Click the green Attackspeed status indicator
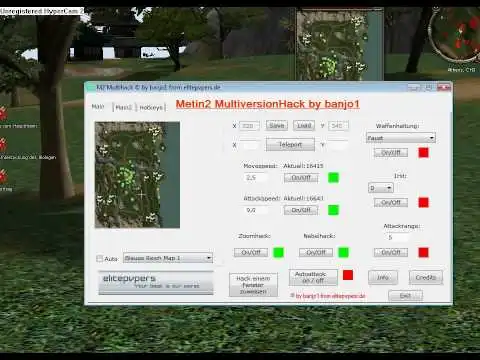Viewport: 480px width, 360px height. 333,210
